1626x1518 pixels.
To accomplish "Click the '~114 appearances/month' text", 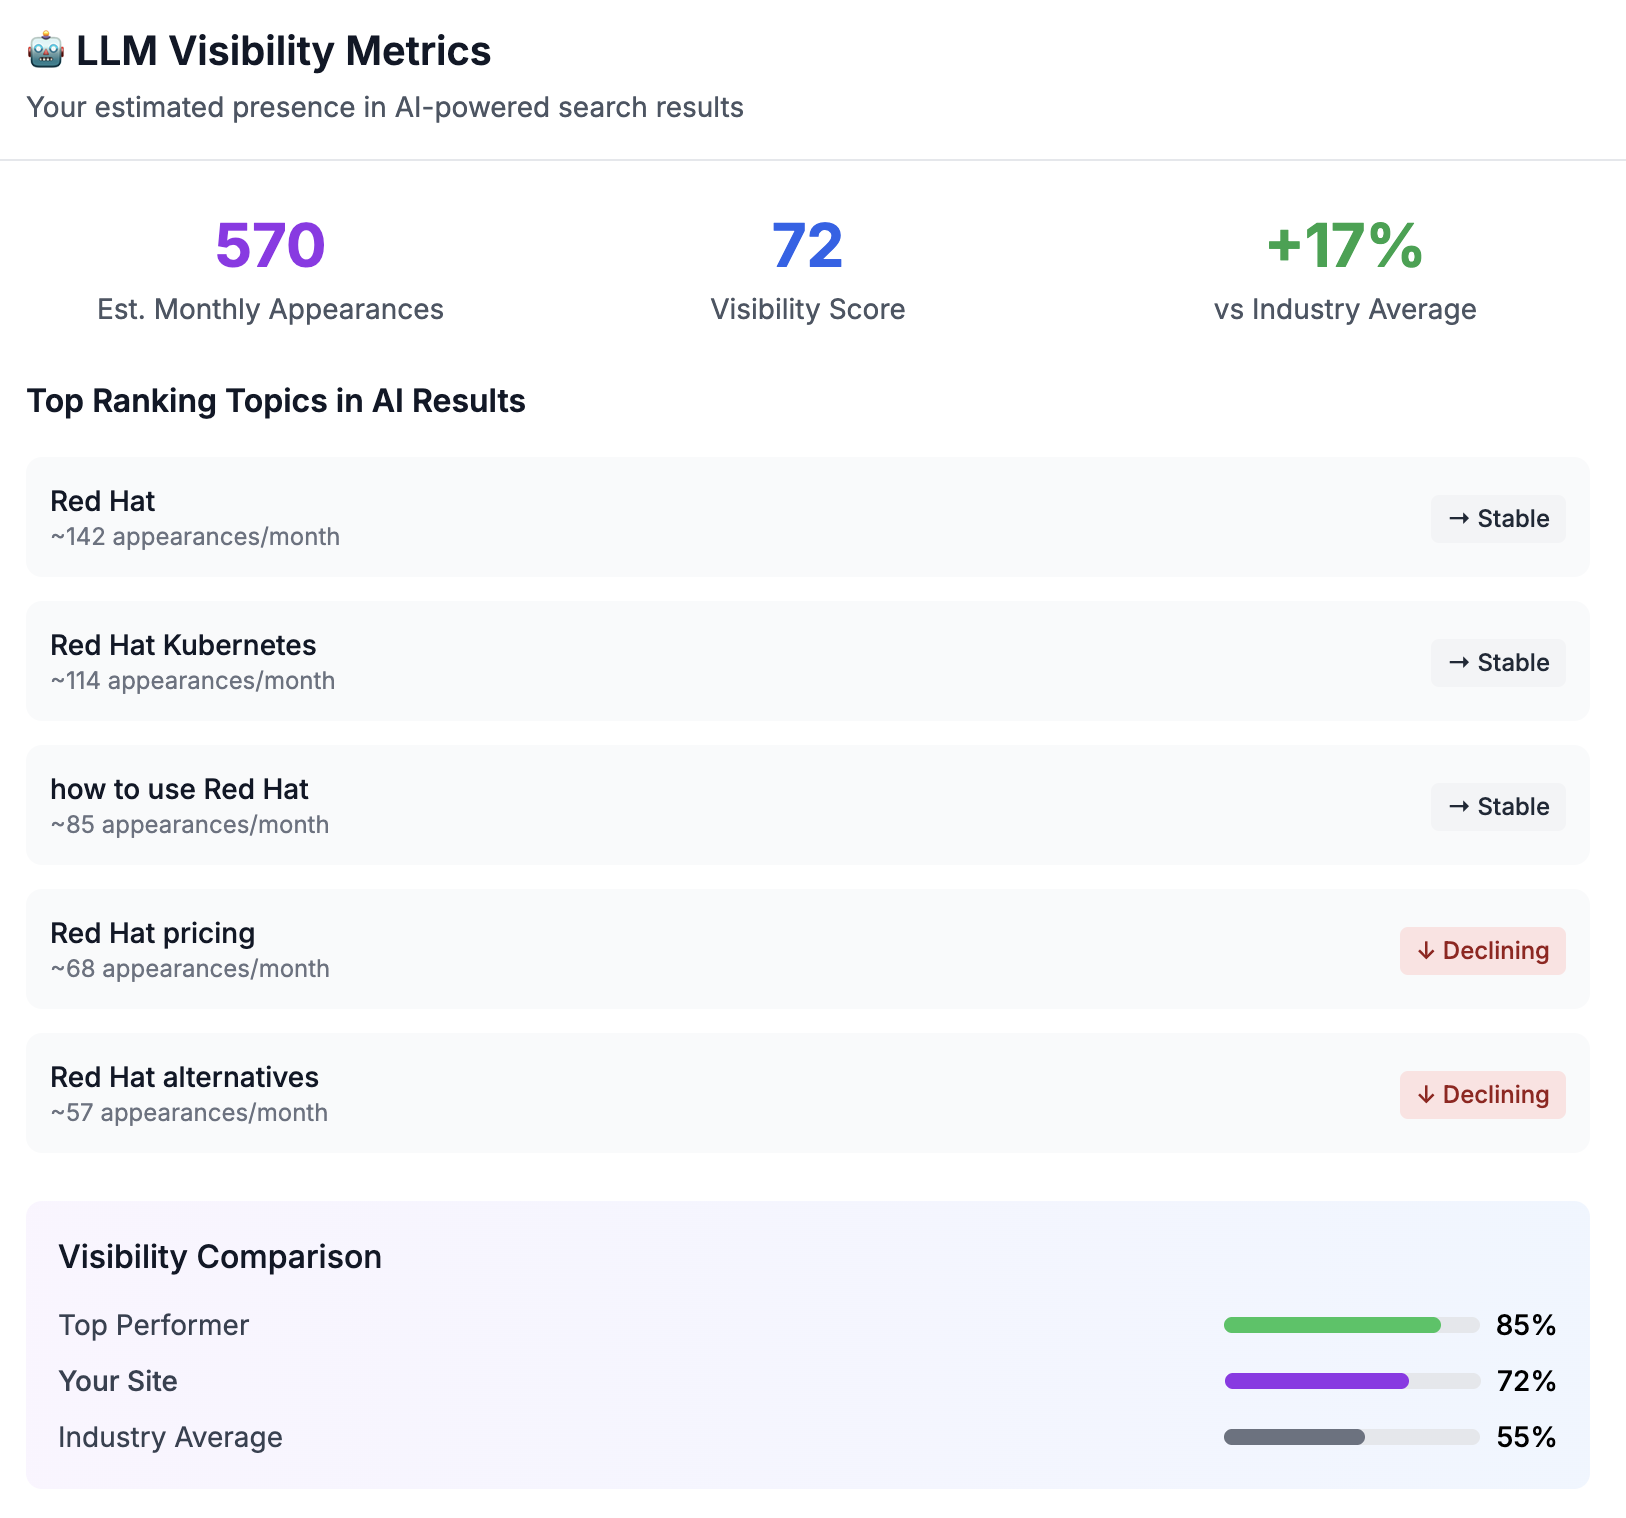I will click(193, 681).
